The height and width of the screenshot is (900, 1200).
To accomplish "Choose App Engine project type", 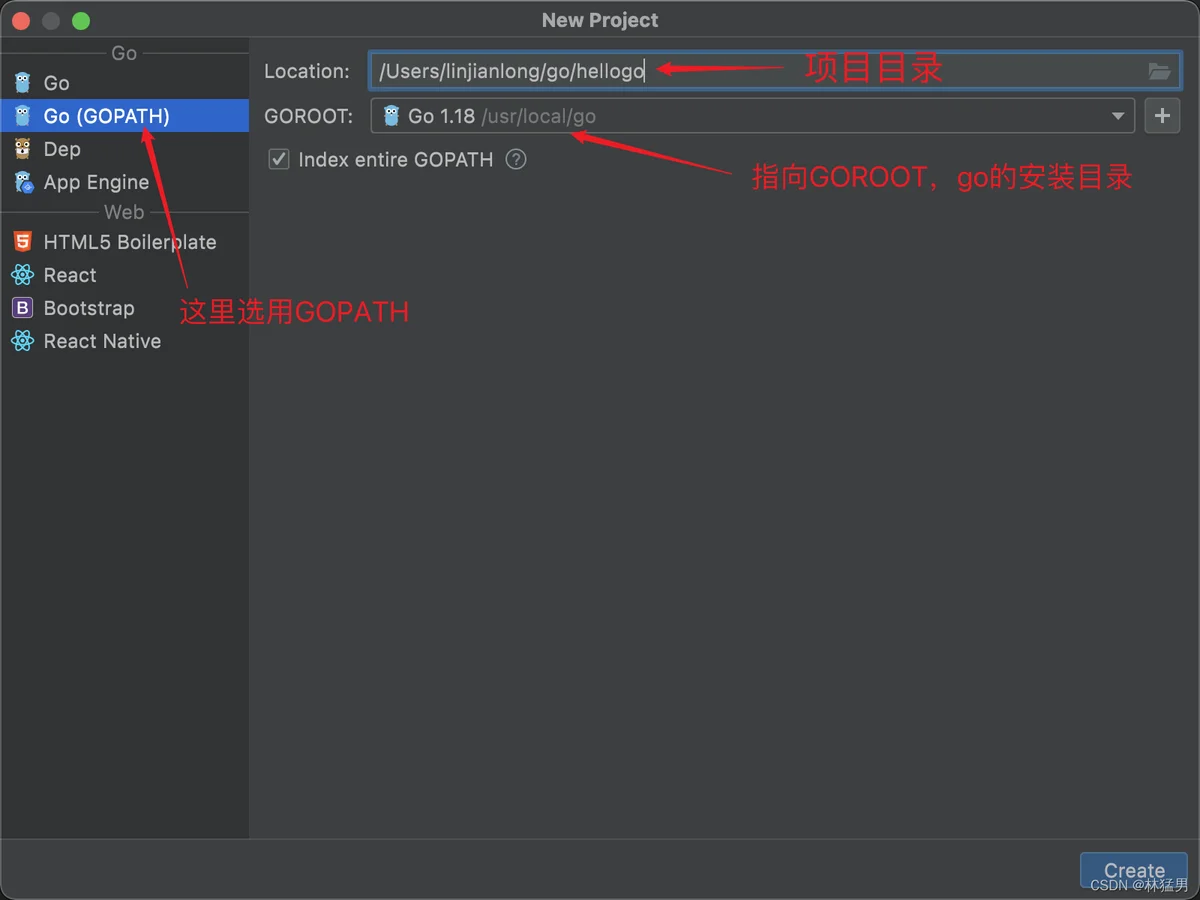I will coord(124,182).
